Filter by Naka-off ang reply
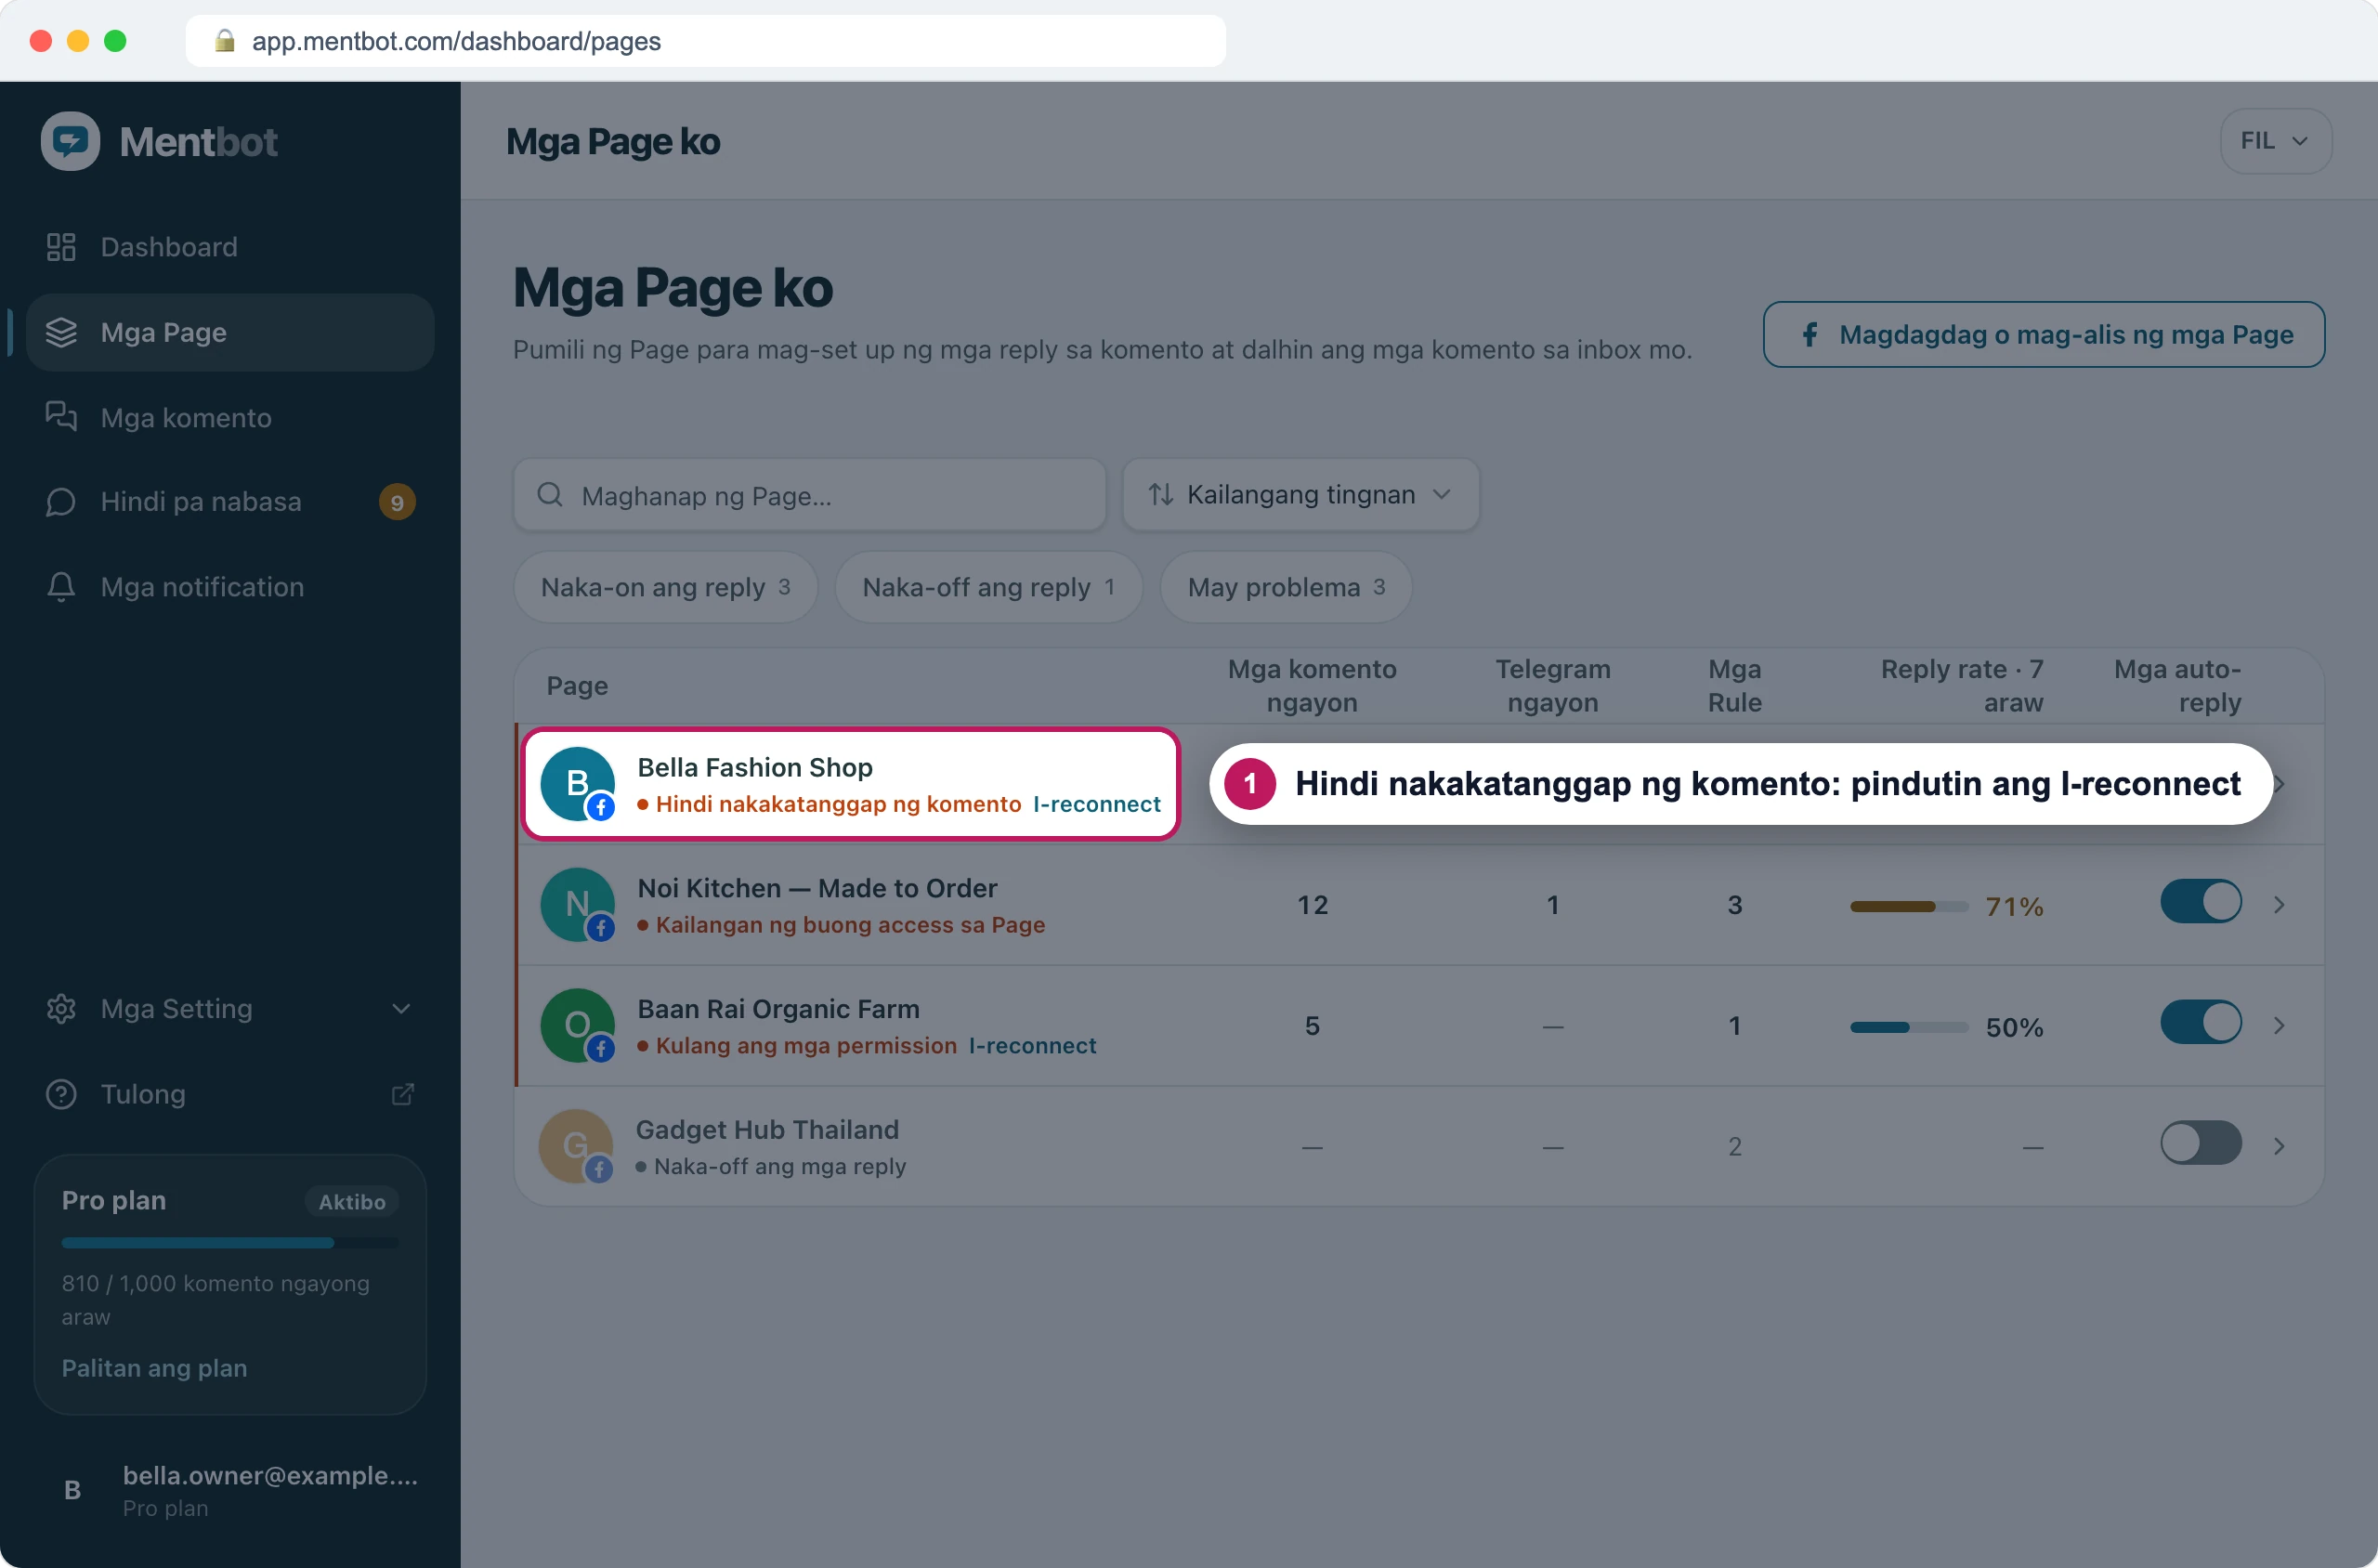Image resolution: width=2378 pixels, height=1568 pixels. tap(988, 587)
